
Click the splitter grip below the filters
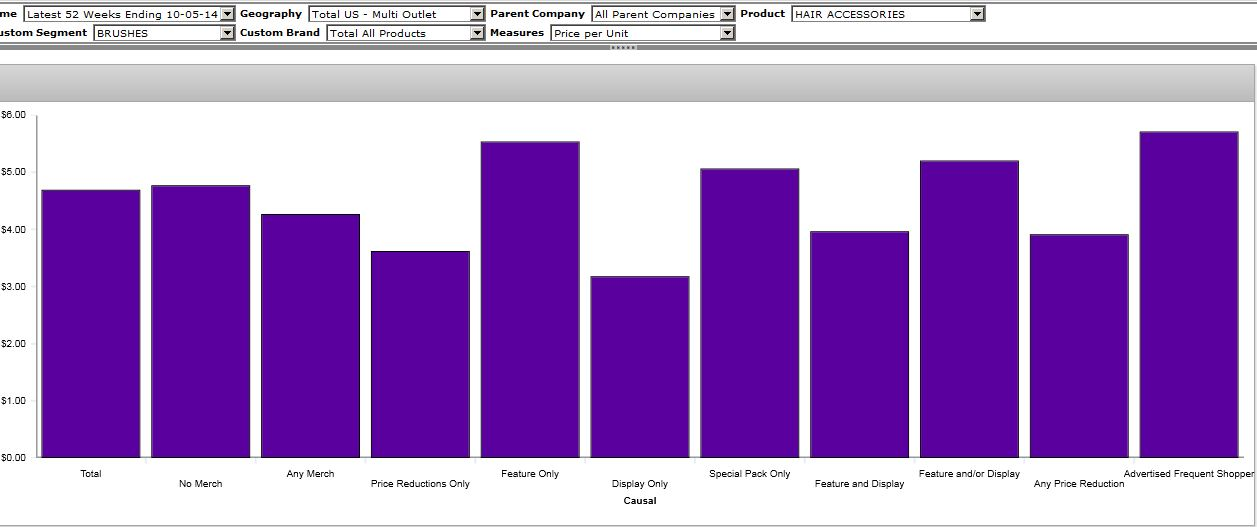623,47
